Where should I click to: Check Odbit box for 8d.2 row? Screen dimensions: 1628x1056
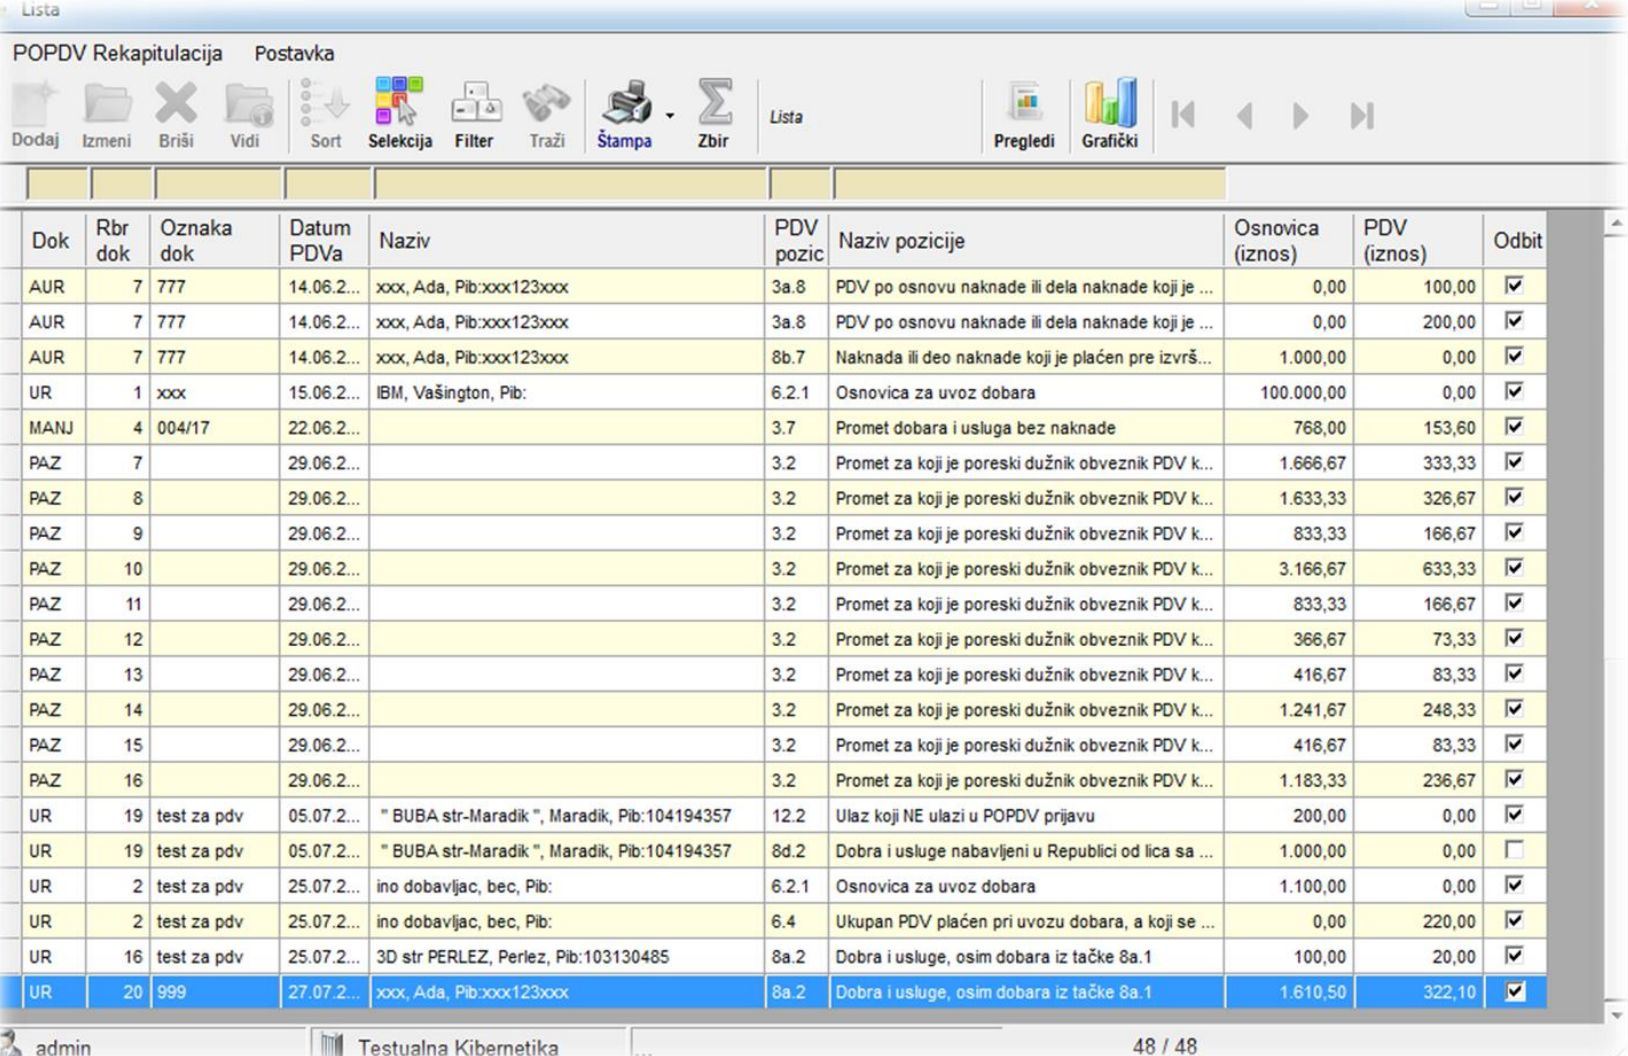tap(1514, 851)
